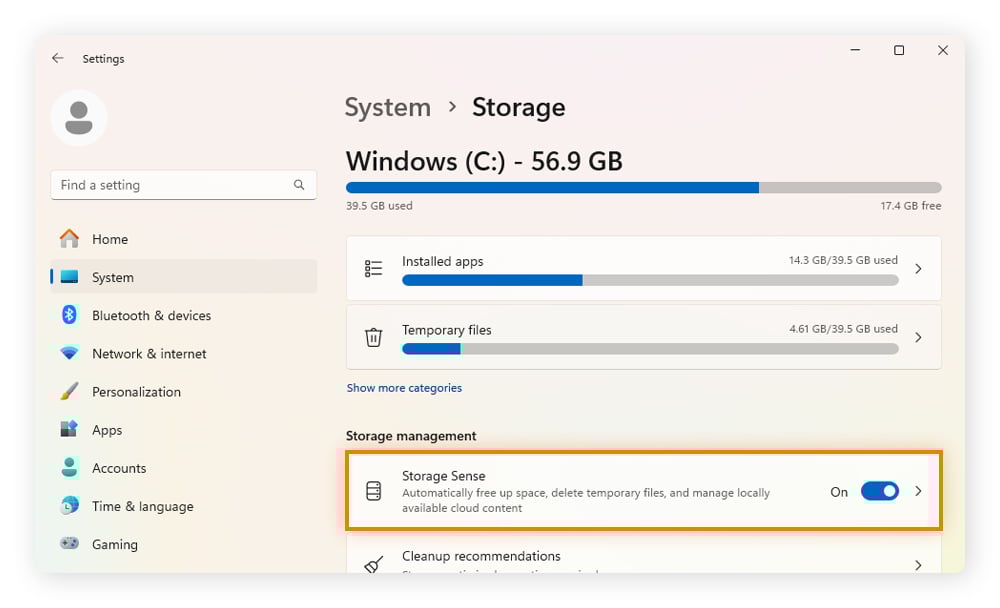Navigate to System breadcrumb
The width and height of the screenshot is (1000, 608).
click(387, 107)
